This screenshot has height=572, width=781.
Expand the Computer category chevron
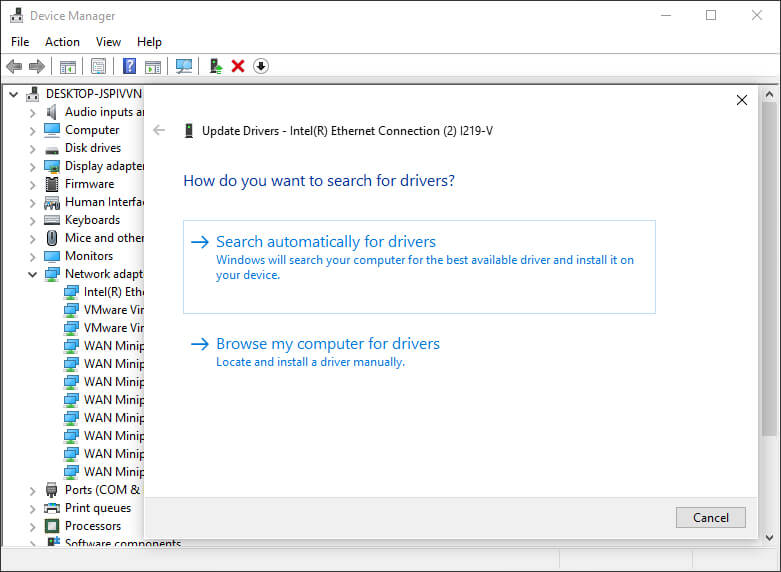pyautogui.click(x=32, y=131)
